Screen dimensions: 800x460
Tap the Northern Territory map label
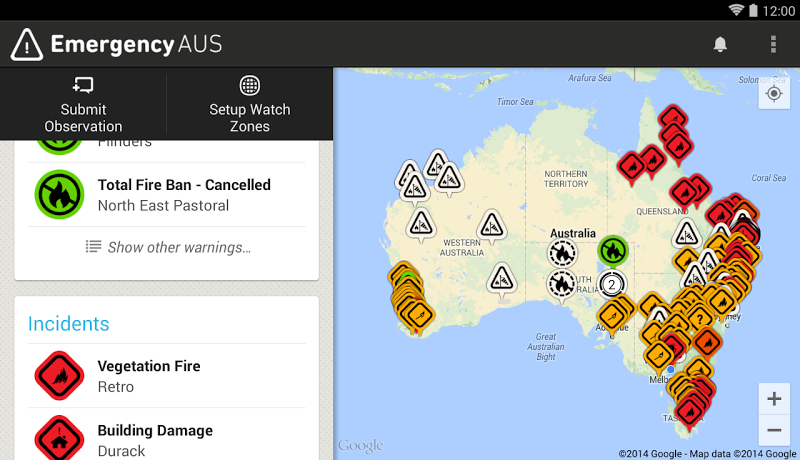(x=566, y=179)
